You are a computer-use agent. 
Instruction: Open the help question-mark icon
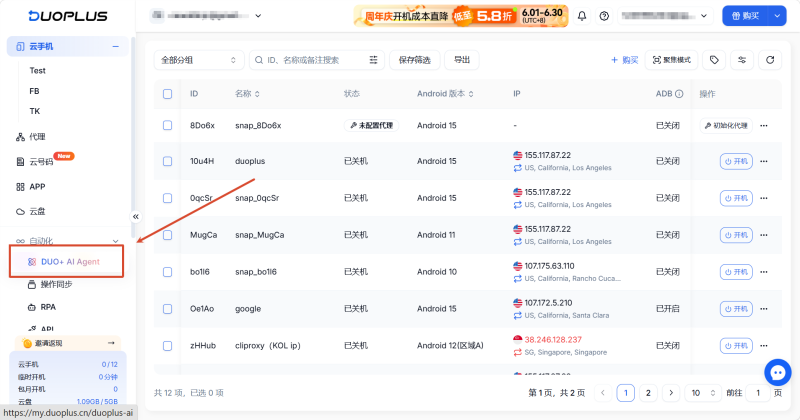point(604,16)
